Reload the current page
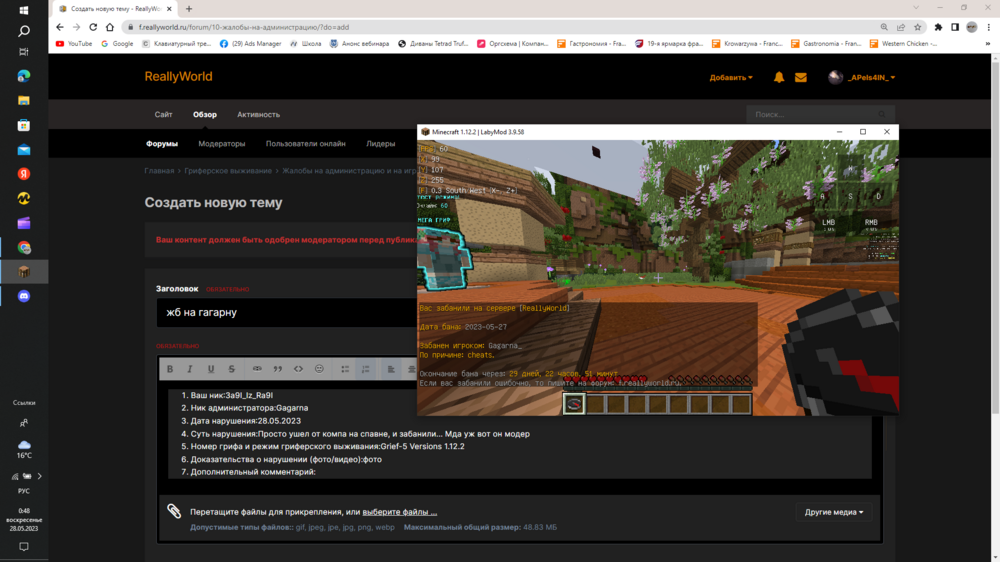 tap(93, 27)
